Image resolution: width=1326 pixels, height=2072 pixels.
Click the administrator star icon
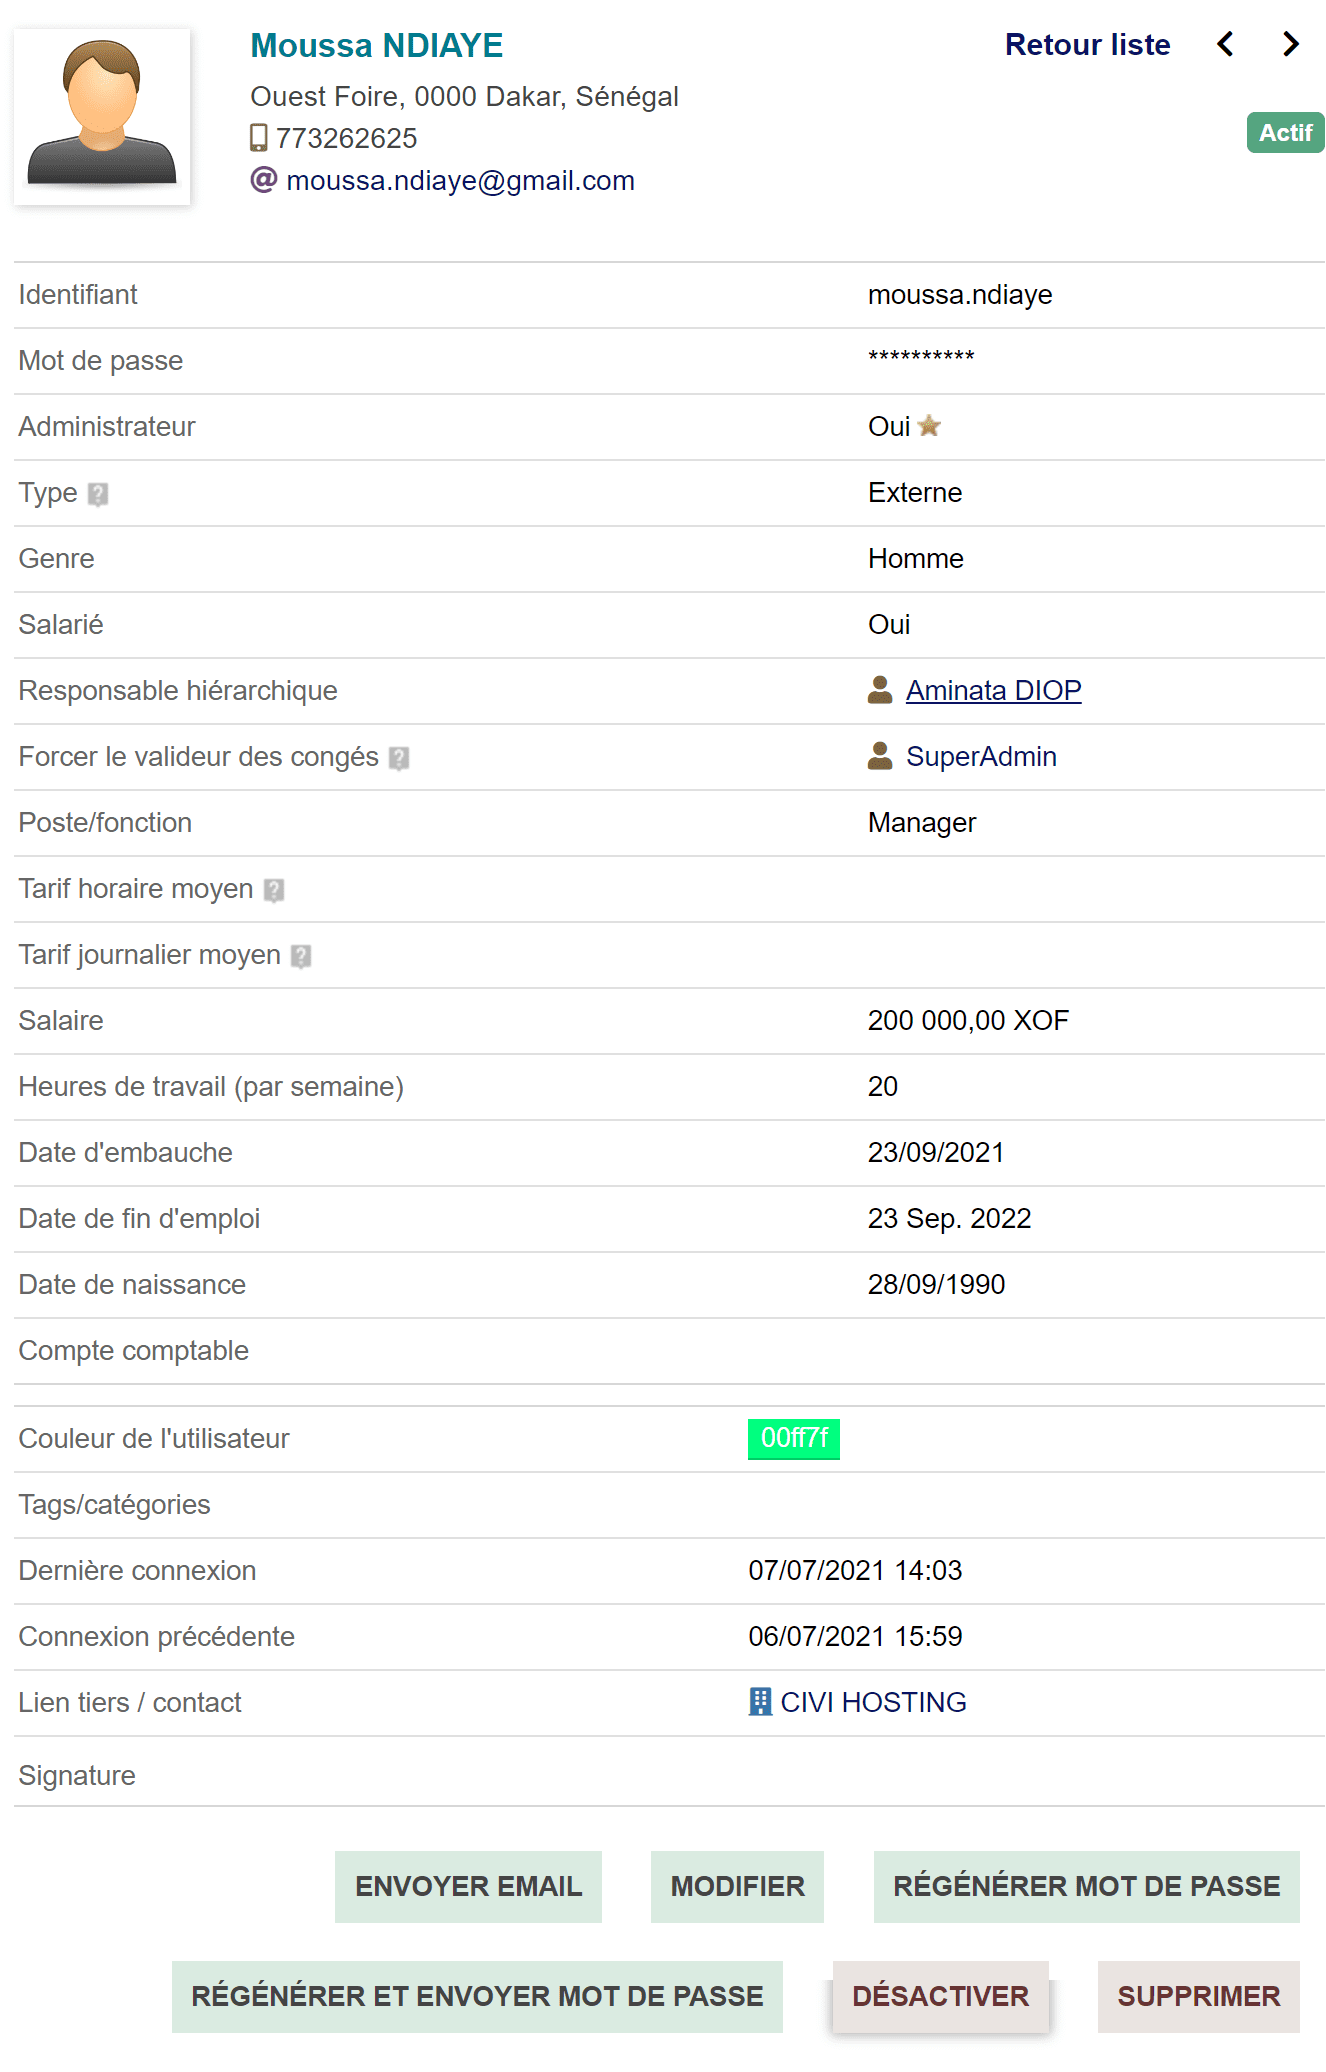(x=929, y=427)
